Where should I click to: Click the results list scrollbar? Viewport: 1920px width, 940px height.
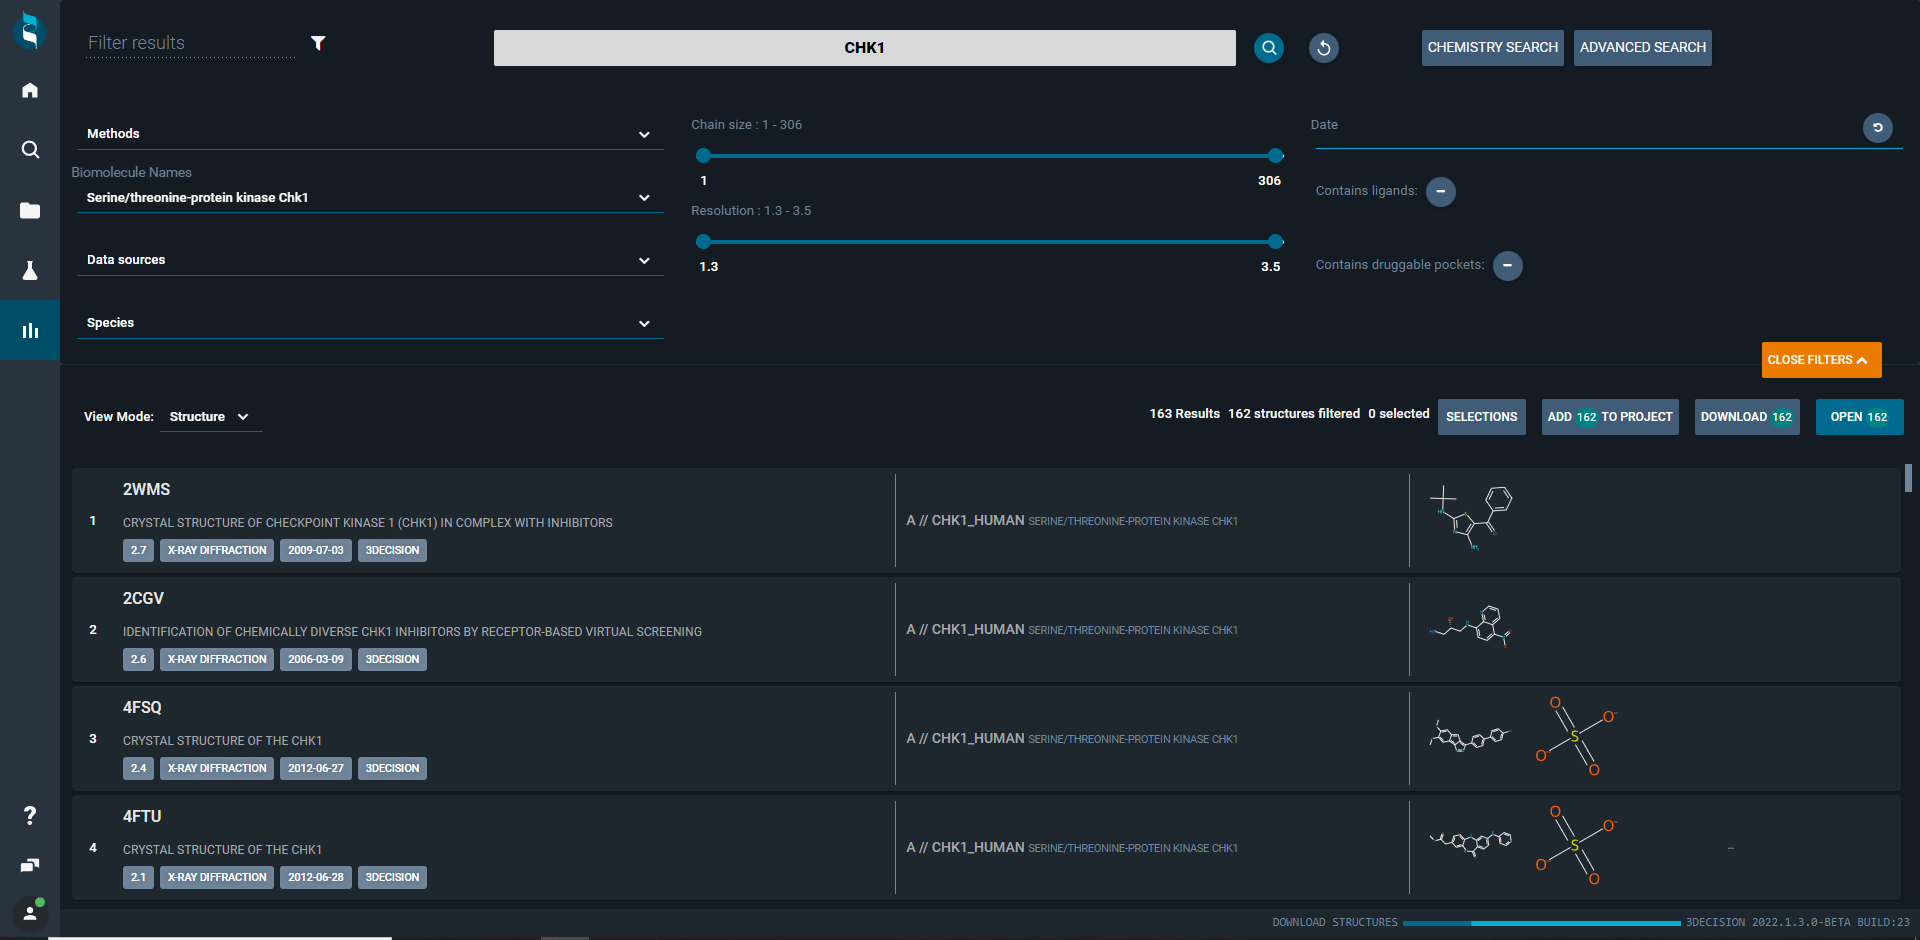coord(1908,478)
